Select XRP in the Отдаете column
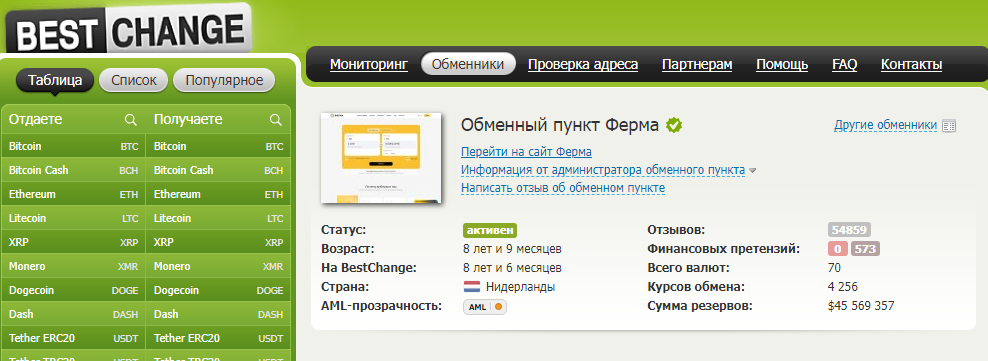Screen dimensions: 988x361 pos(73,242)
